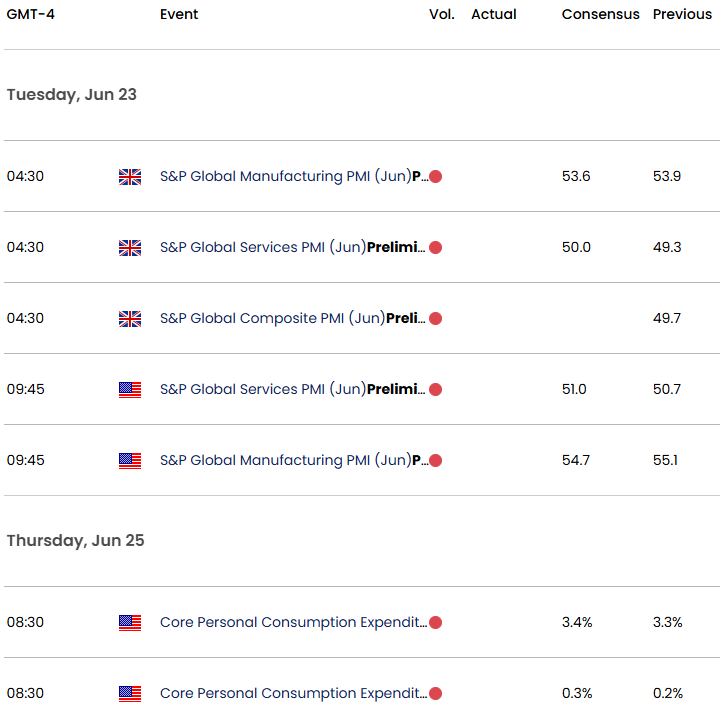Image resolution: width=720 pixels, height=710 pixels.
Task: Click the UK flag beside S&P Global Composite PMI
Action: (x=130, y=319)
